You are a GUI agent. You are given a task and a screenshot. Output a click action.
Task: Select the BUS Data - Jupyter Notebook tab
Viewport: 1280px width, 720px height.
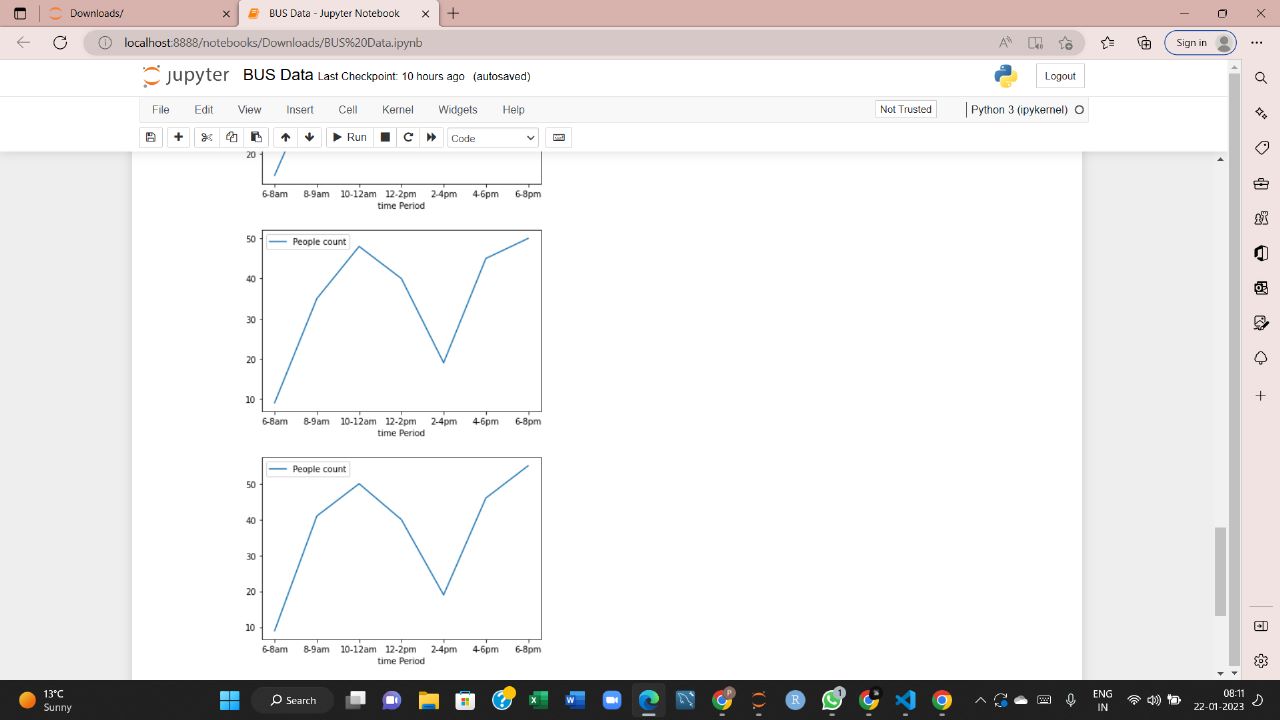click(340, 14)
